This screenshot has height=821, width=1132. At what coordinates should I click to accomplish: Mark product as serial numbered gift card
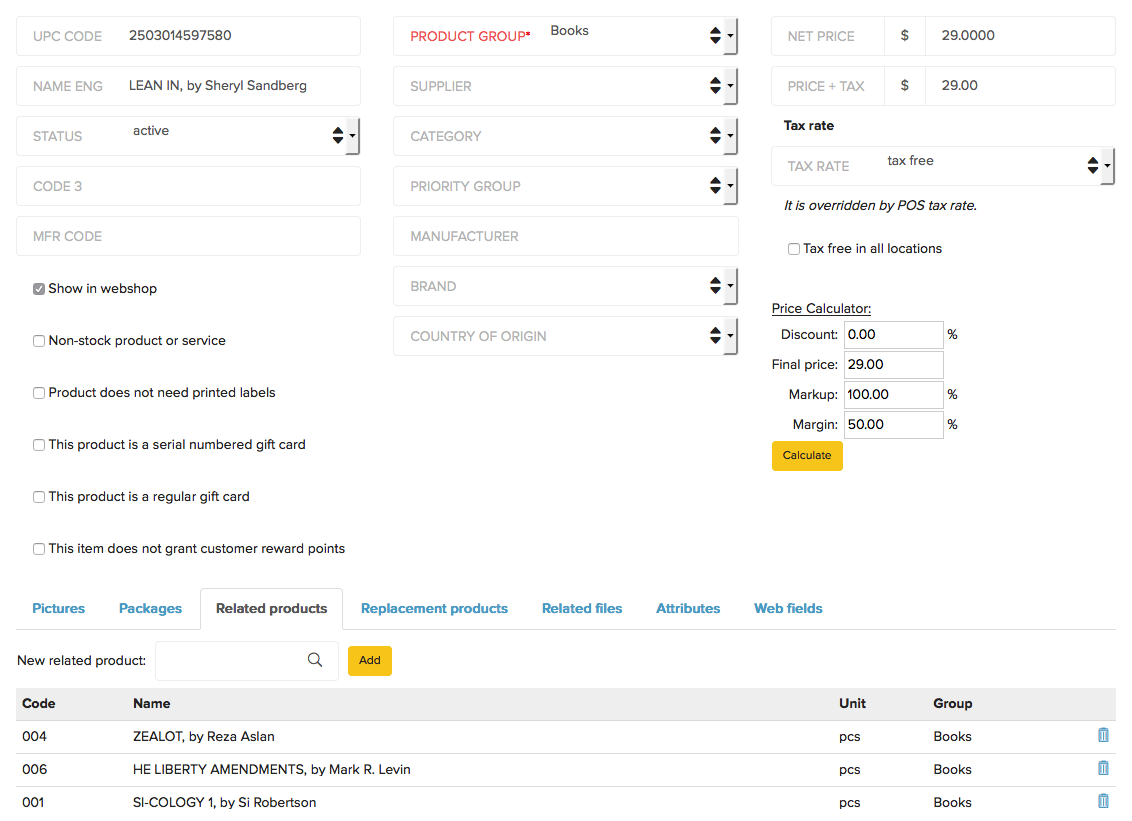pos(39,445)
